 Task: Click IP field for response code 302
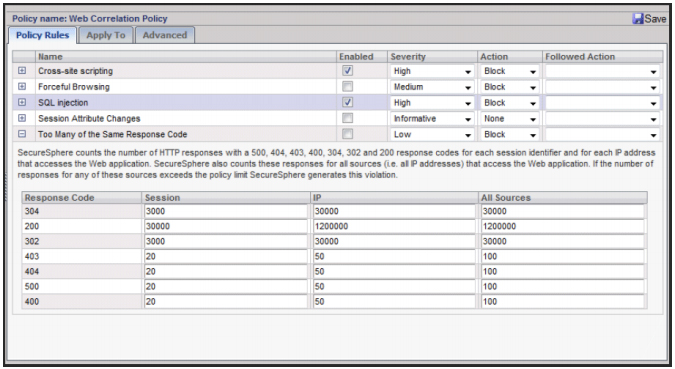coord(394,242)
